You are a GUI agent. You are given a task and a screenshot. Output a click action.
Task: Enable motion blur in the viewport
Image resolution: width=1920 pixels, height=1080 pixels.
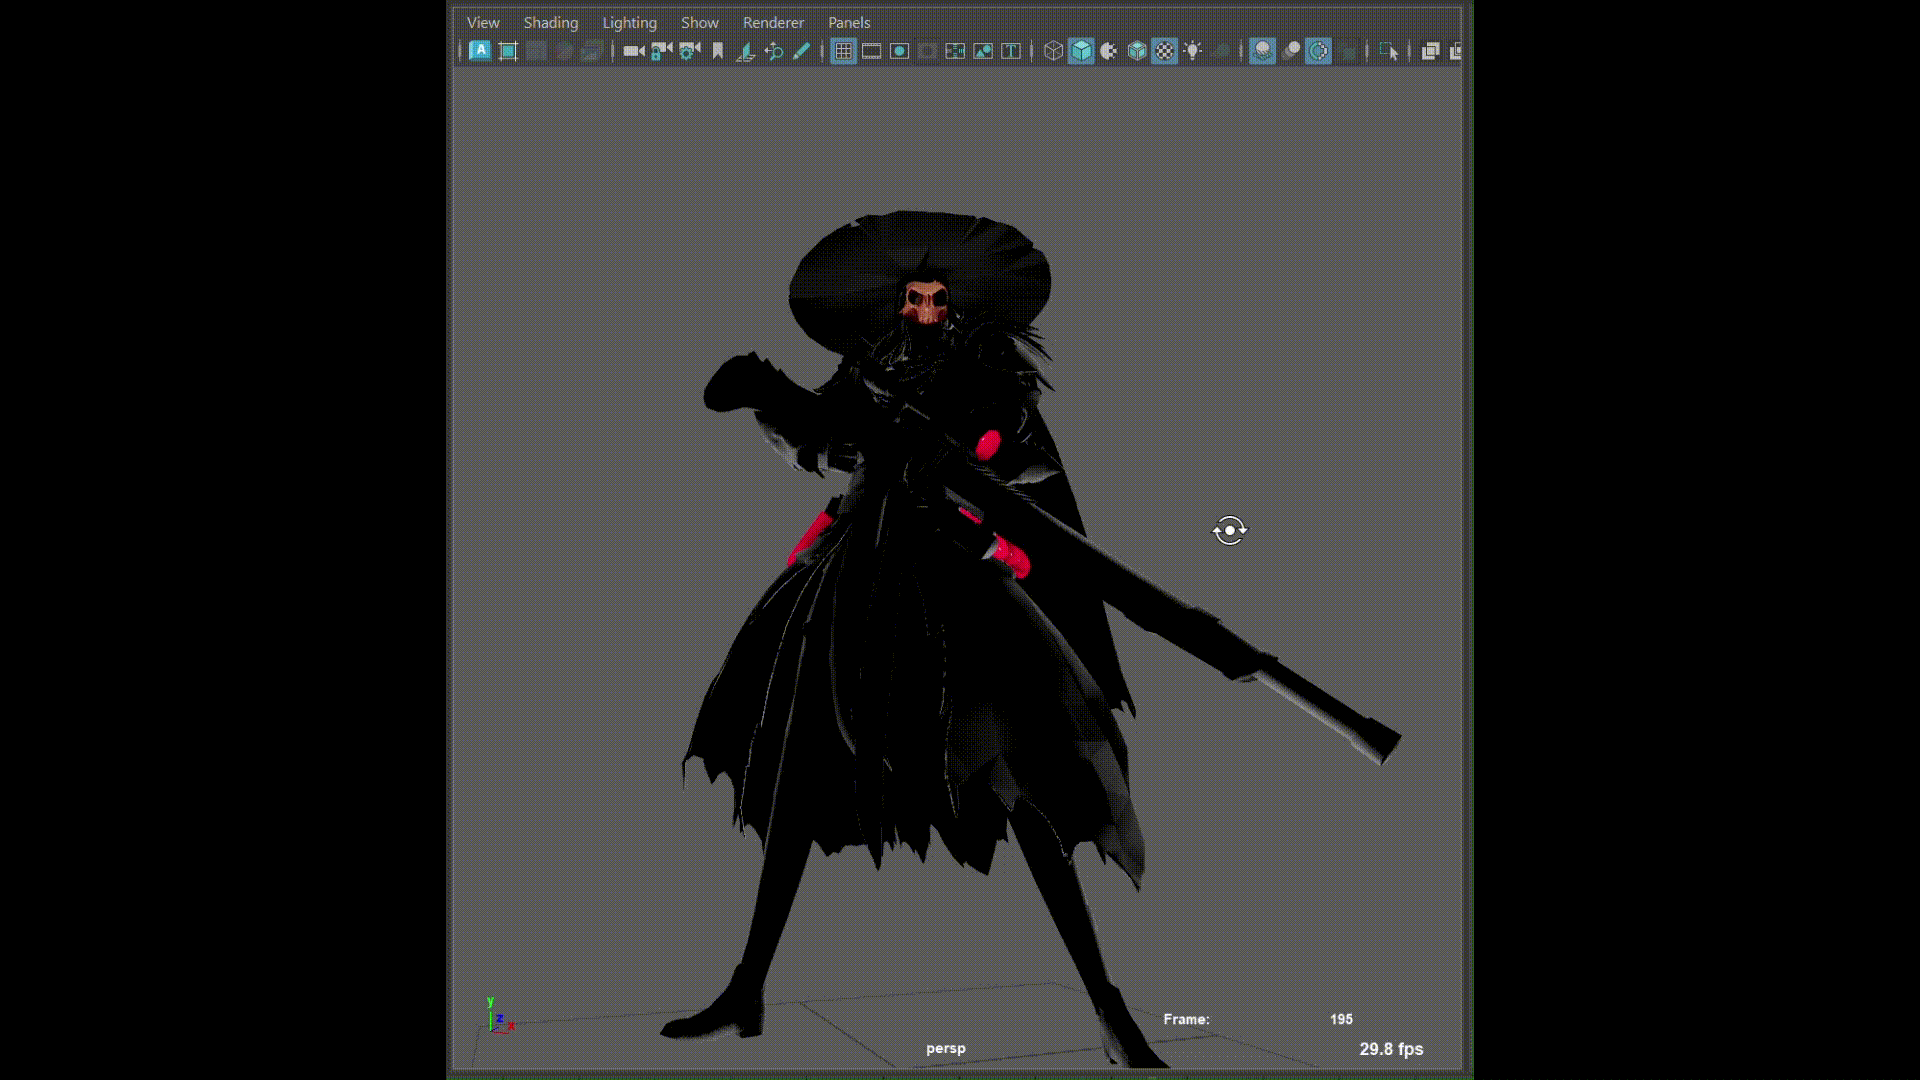[x=1291, y=51]
